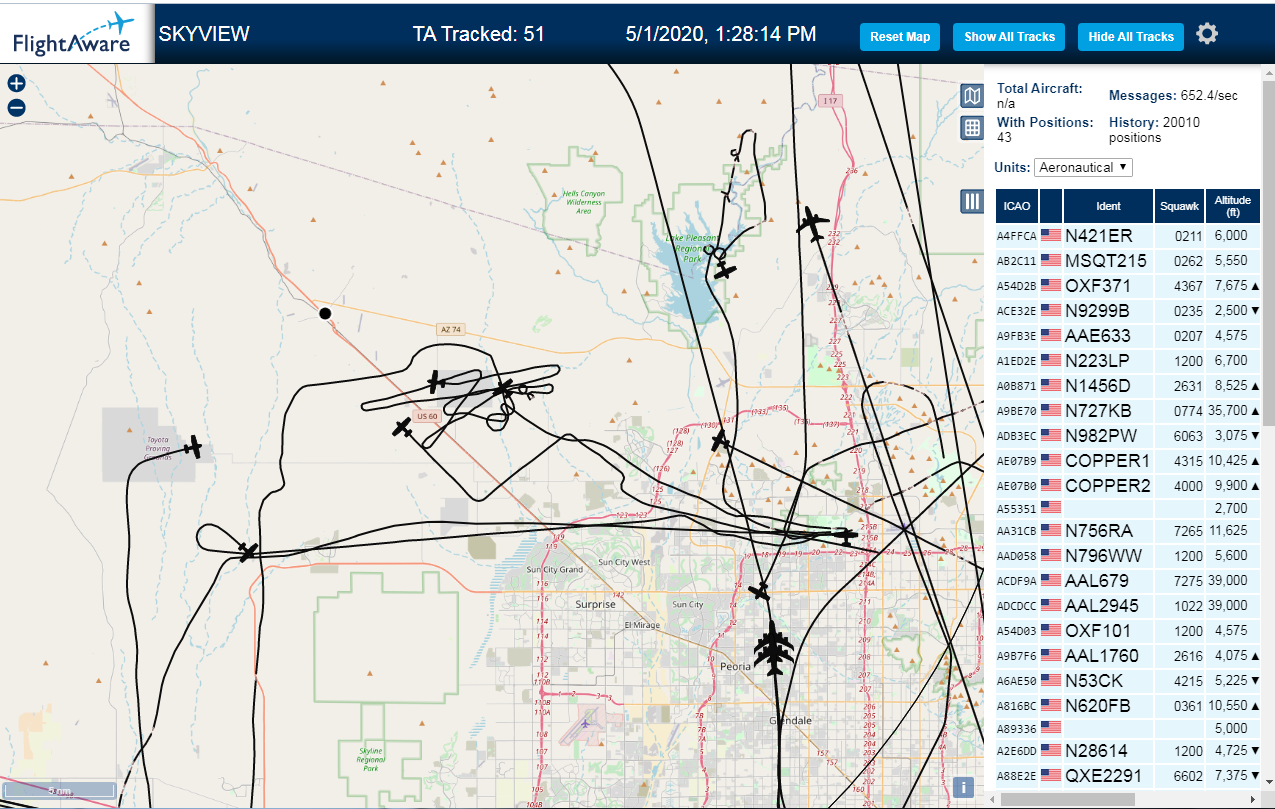Select the AAE633 aircraft row
This screenshot has height=809, width=1275.
1128,336
